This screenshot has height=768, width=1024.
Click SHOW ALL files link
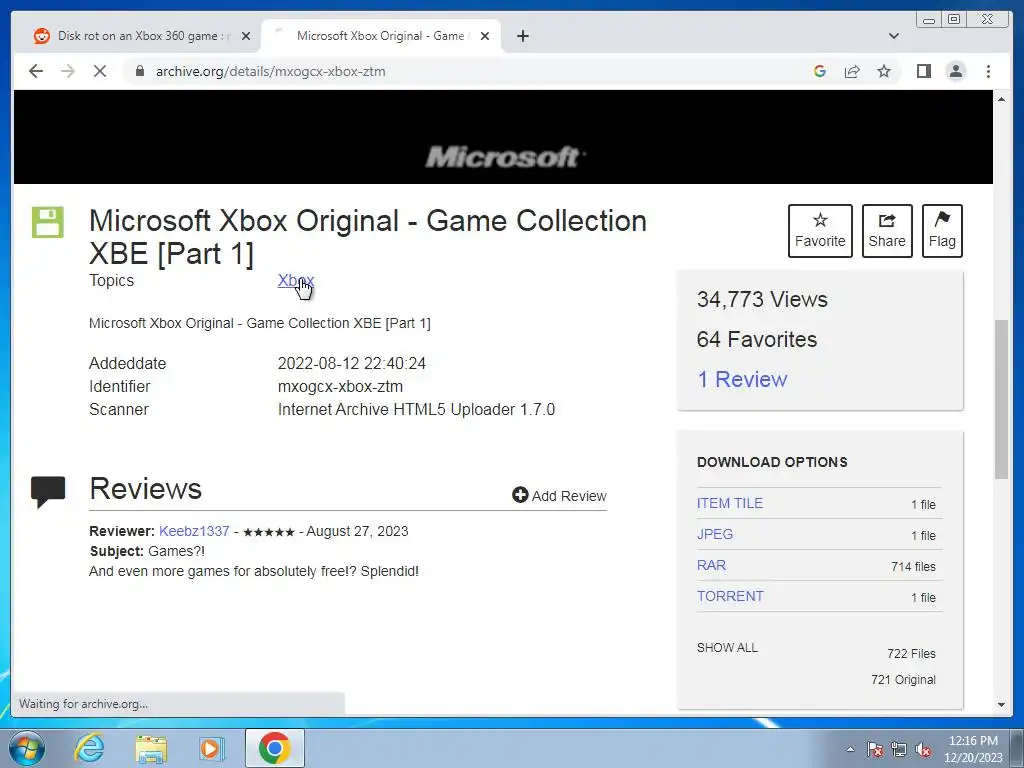point(727,648)
